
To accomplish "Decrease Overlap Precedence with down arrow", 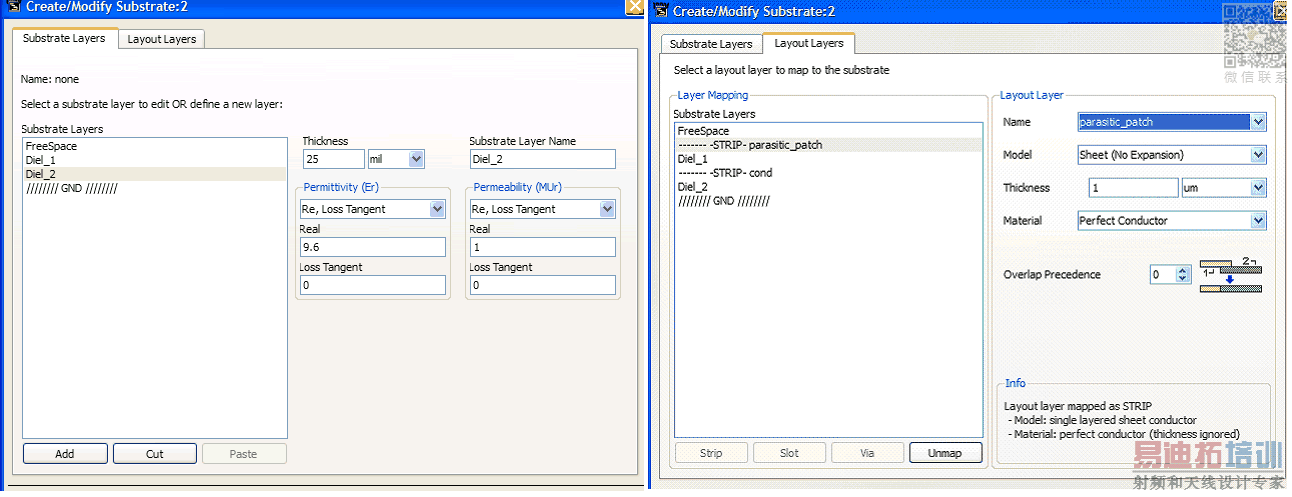I will (x=1183, y=279).
